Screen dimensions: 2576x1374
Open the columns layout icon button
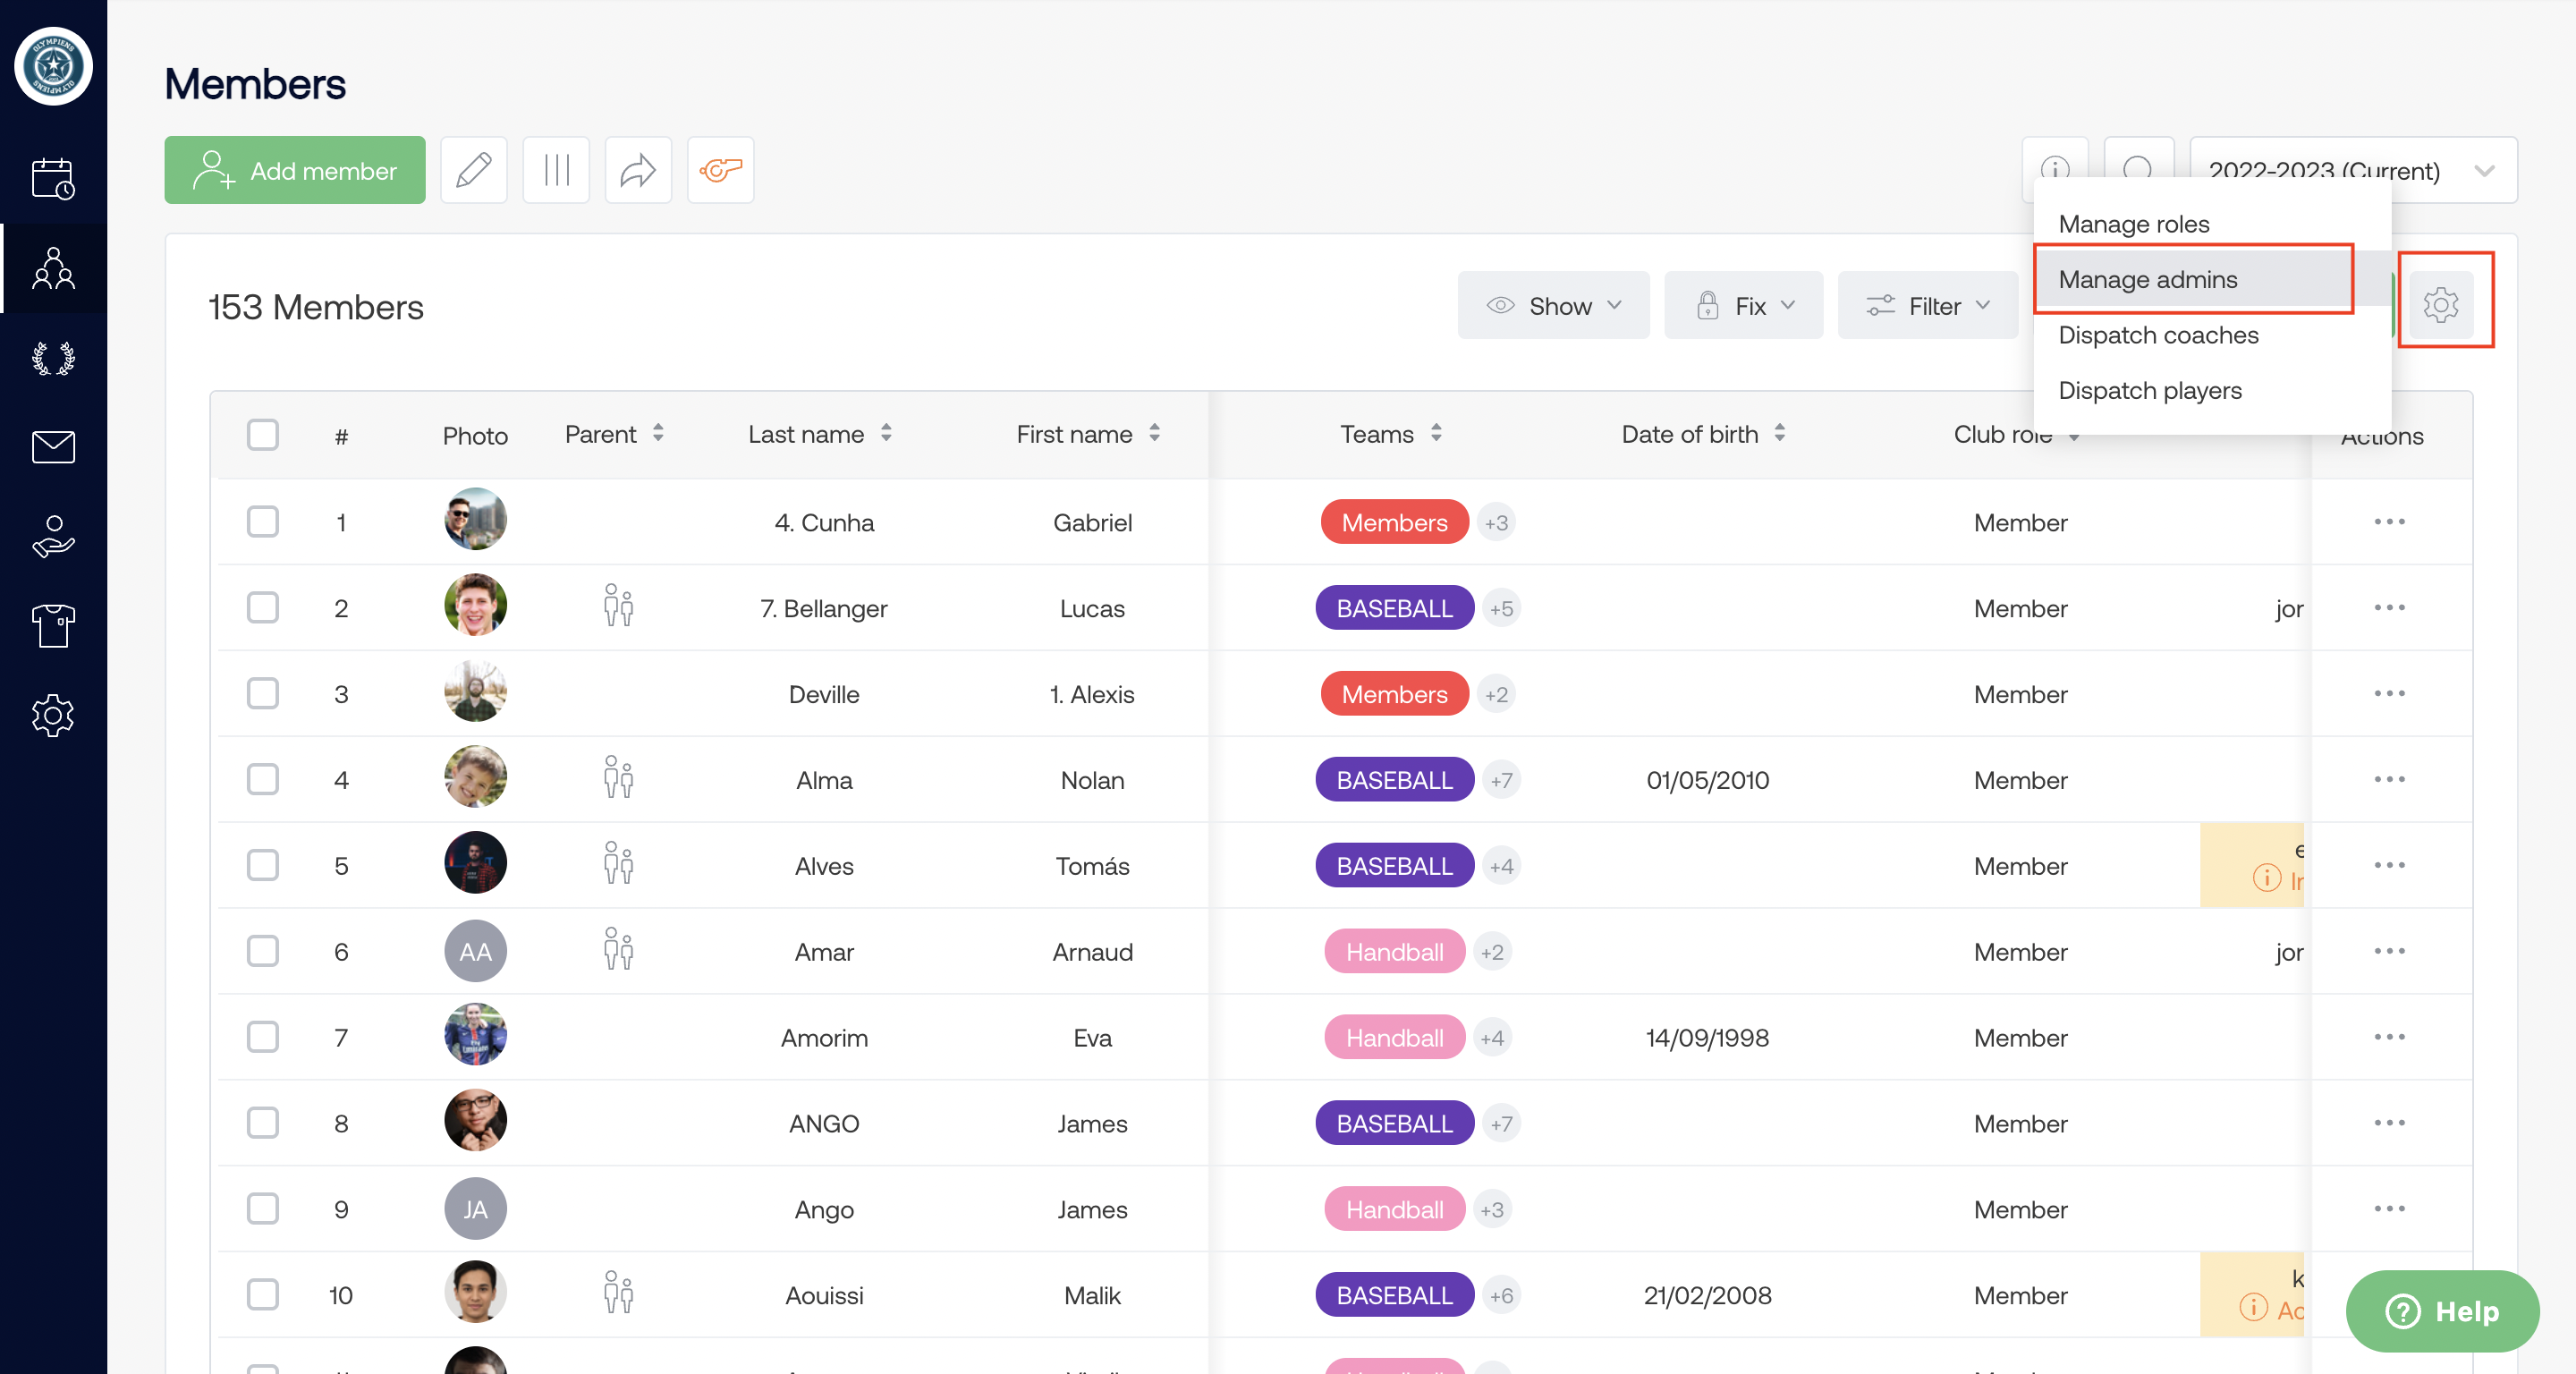[556, 170]
